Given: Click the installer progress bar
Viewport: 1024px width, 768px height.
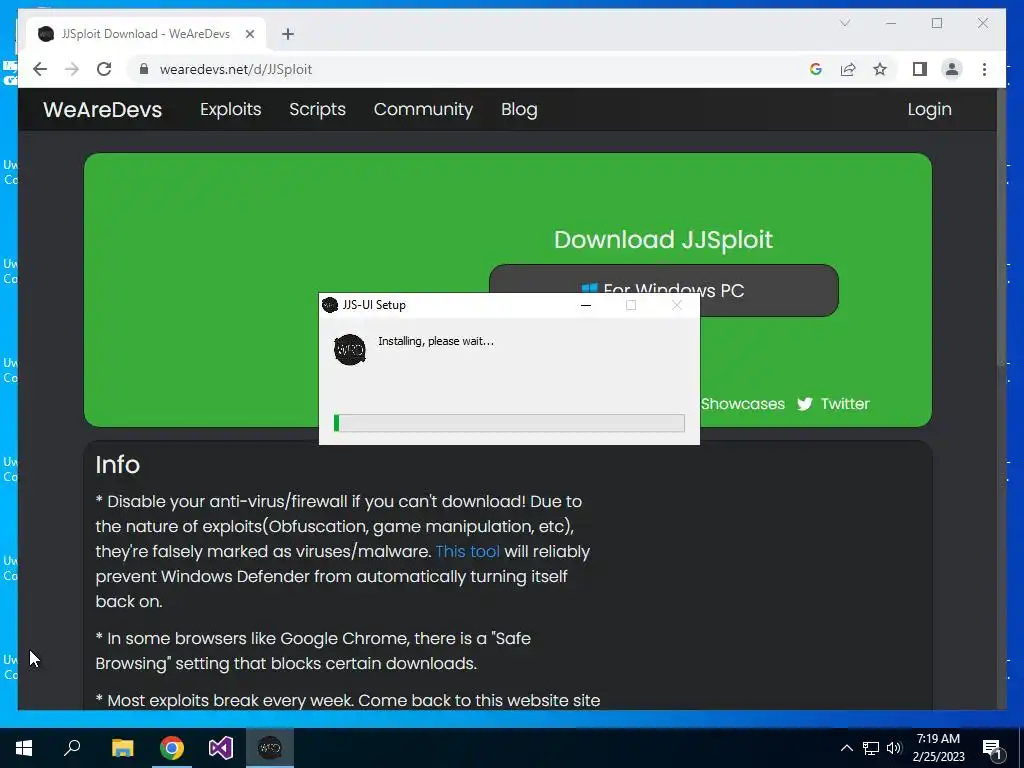Looking at the screenshot, I should (509, 423).
